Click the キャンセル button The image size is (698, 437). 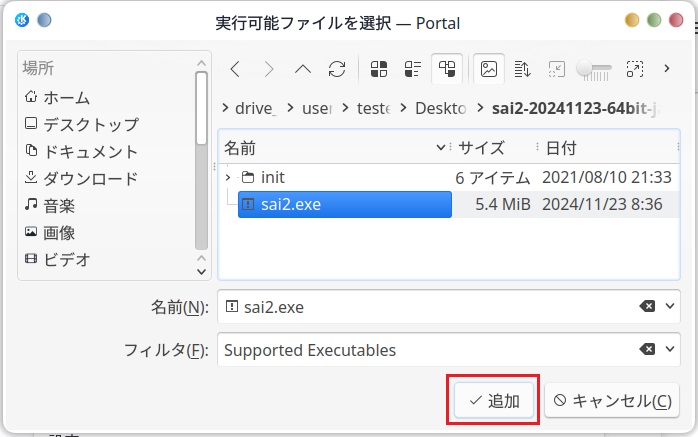pyautogui.click(x=612, y=401)
